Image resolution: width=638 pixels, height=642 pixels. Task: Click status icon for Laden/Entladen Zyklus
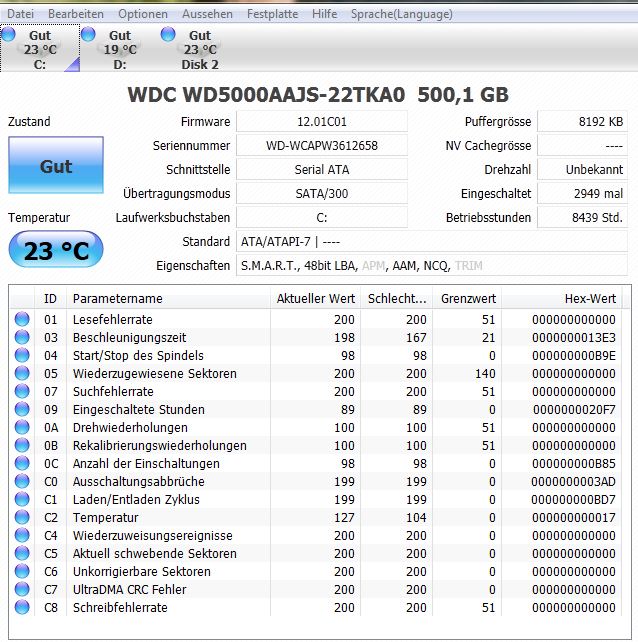(22, 499)
